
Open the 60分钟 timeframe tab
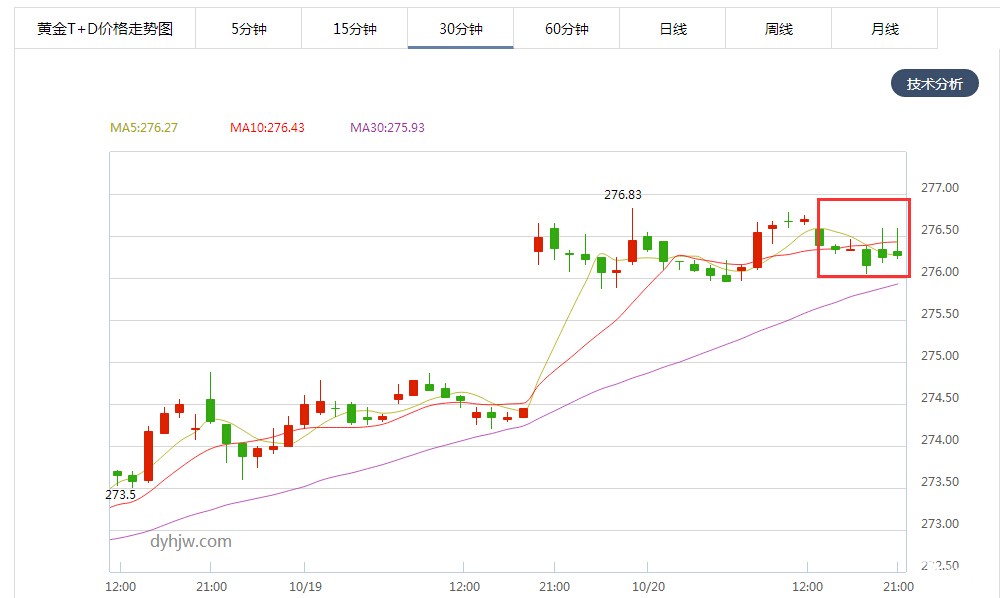point(566,29)
